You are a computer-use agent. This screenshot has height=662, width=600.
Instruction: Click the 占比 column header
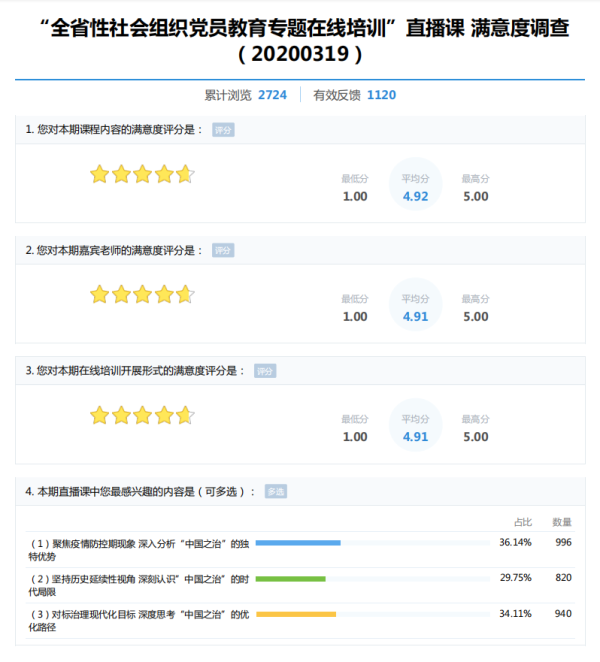[522, 521]
